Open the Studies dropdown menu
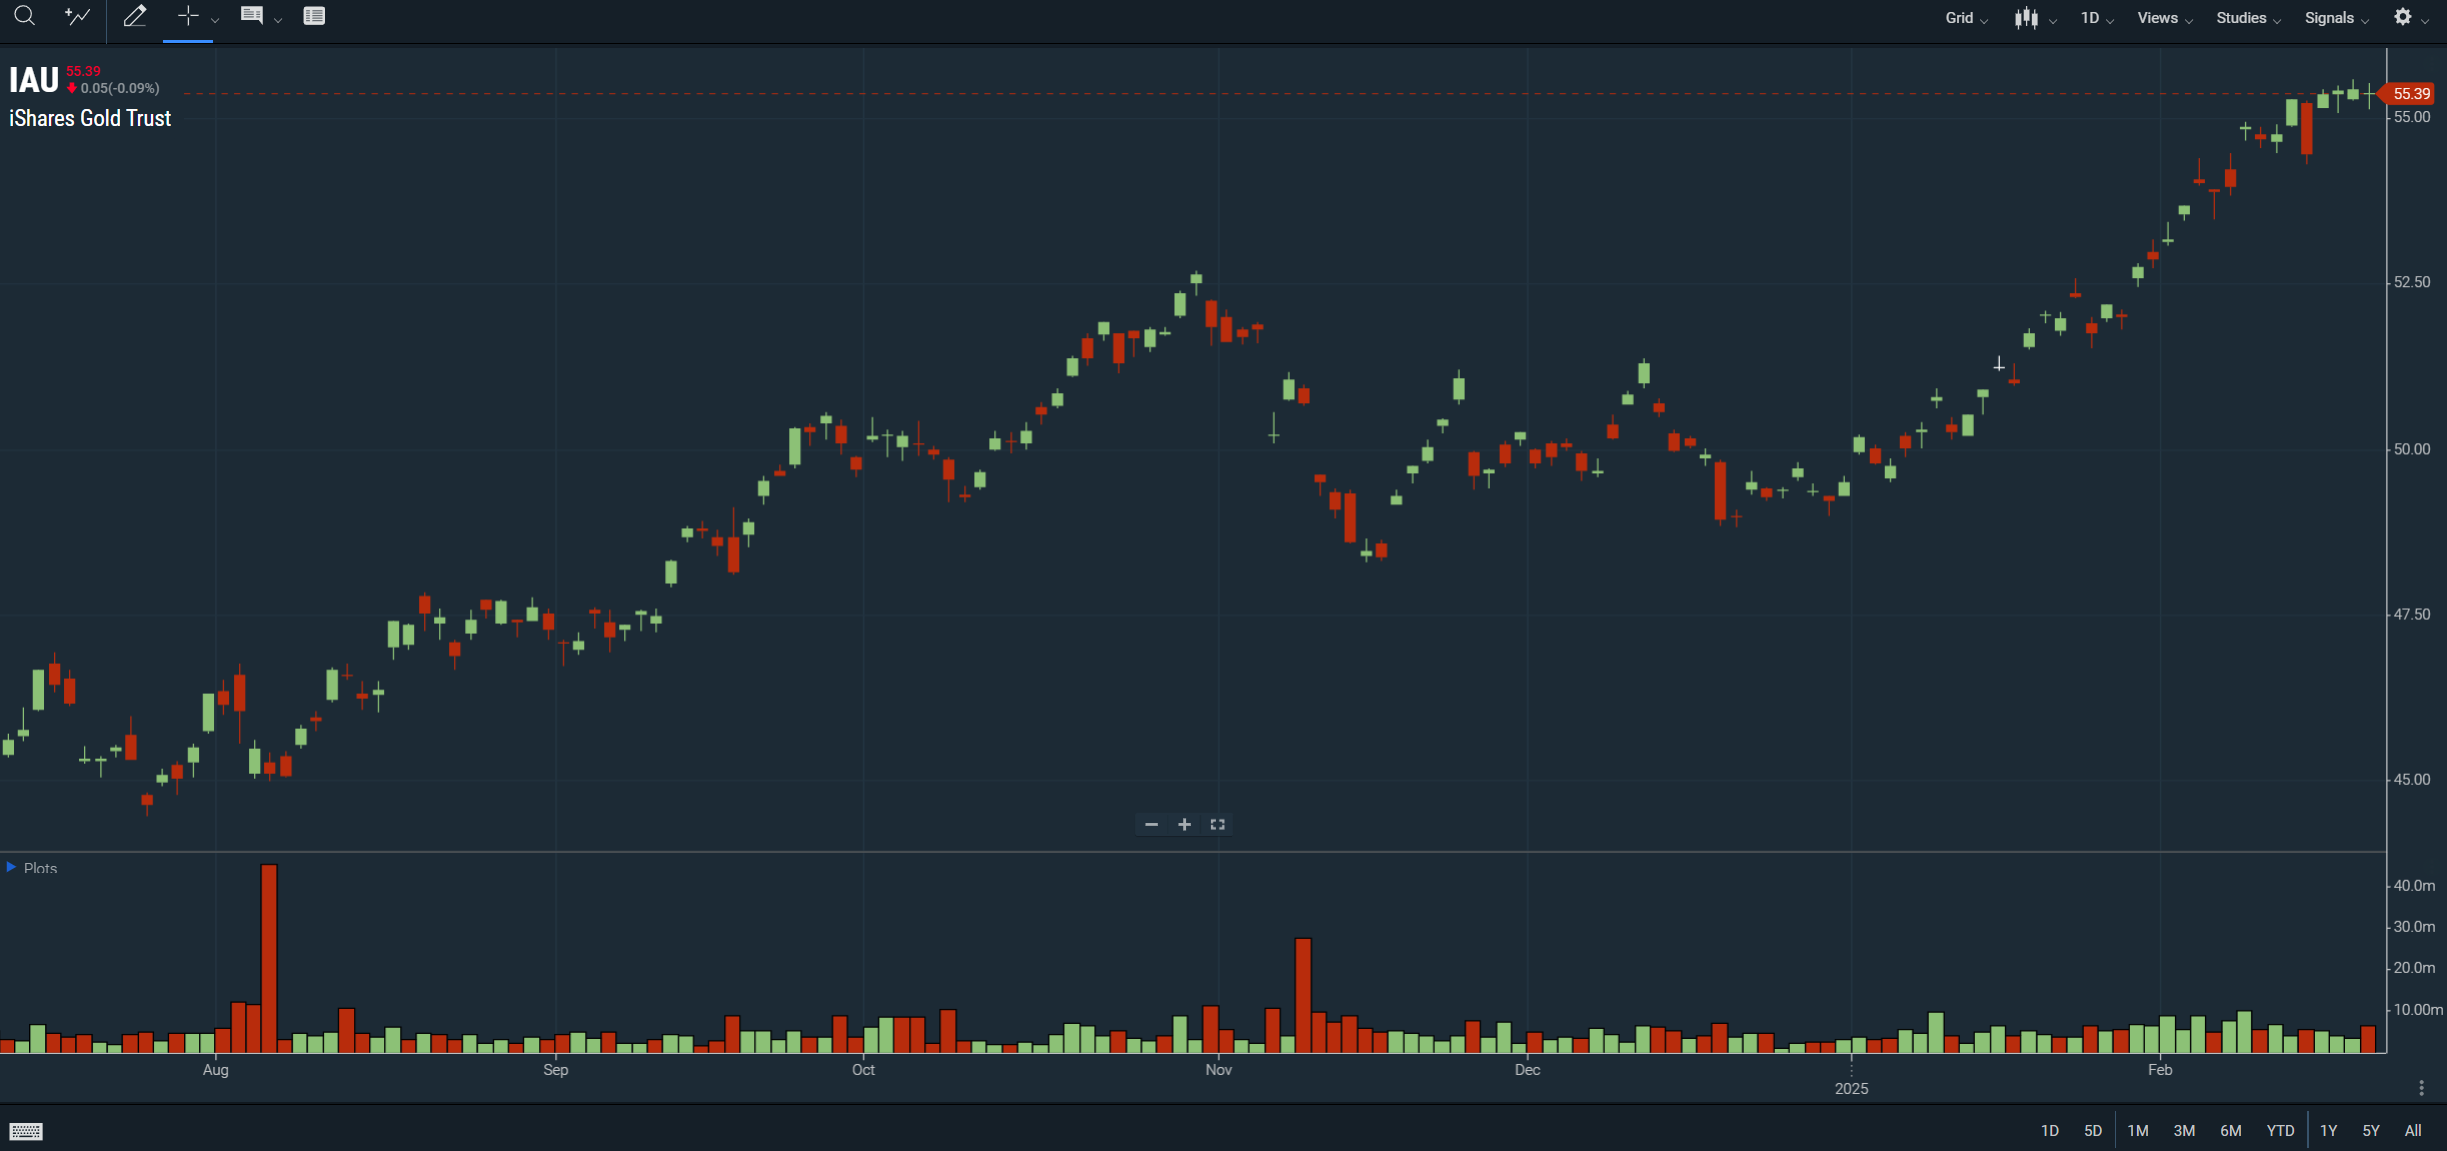2447x1151 pixels. (x=2248, y=18)
